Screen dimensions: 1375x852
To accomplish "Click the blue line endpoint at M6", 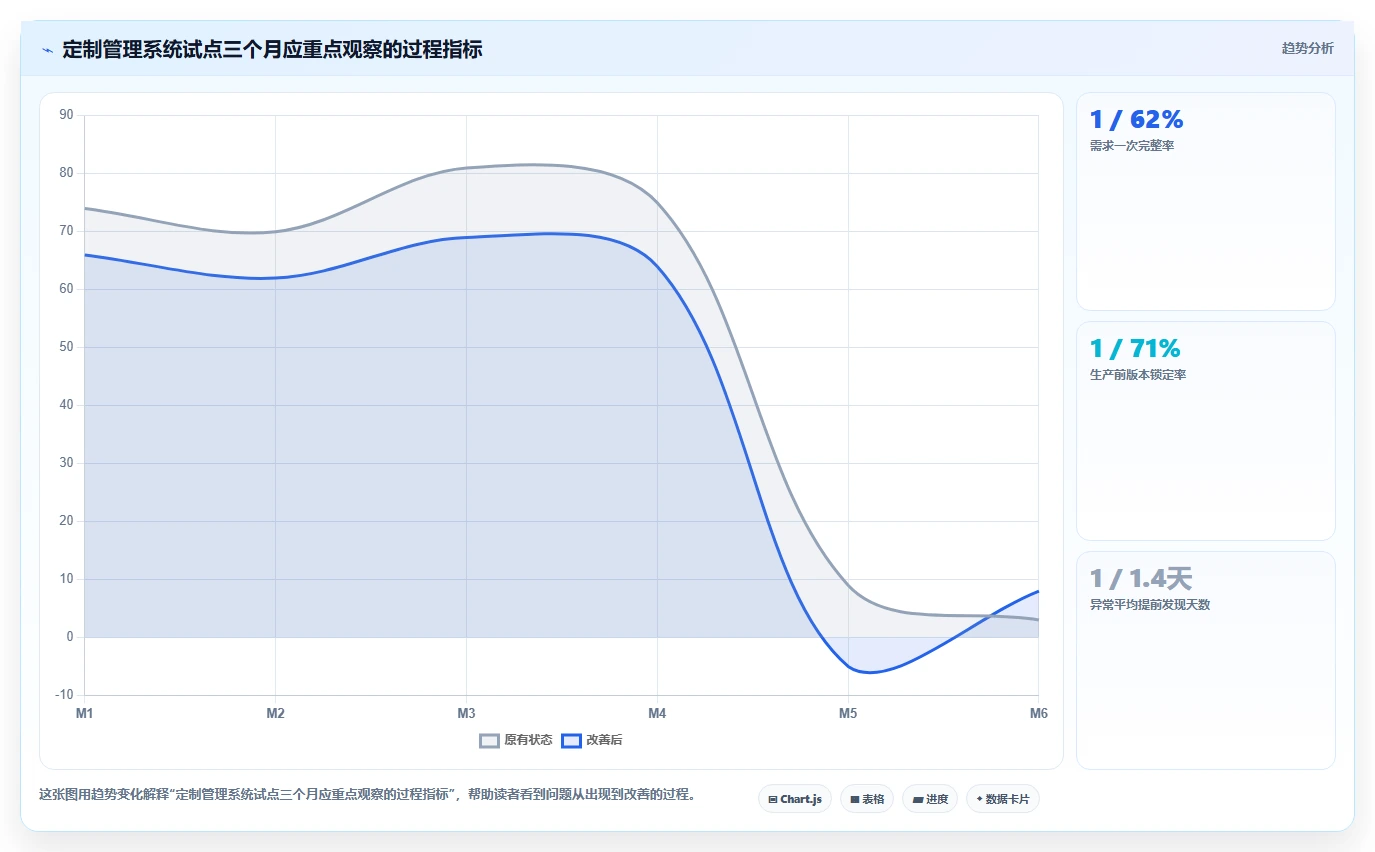I will pyautogui.click(x=1038, y=591).
